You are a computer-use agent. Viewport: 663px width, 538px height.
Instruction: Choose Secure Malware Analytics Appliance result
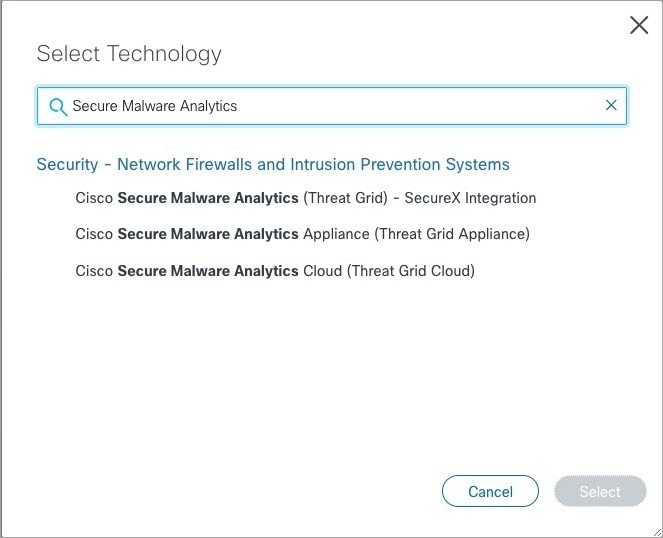302,234
